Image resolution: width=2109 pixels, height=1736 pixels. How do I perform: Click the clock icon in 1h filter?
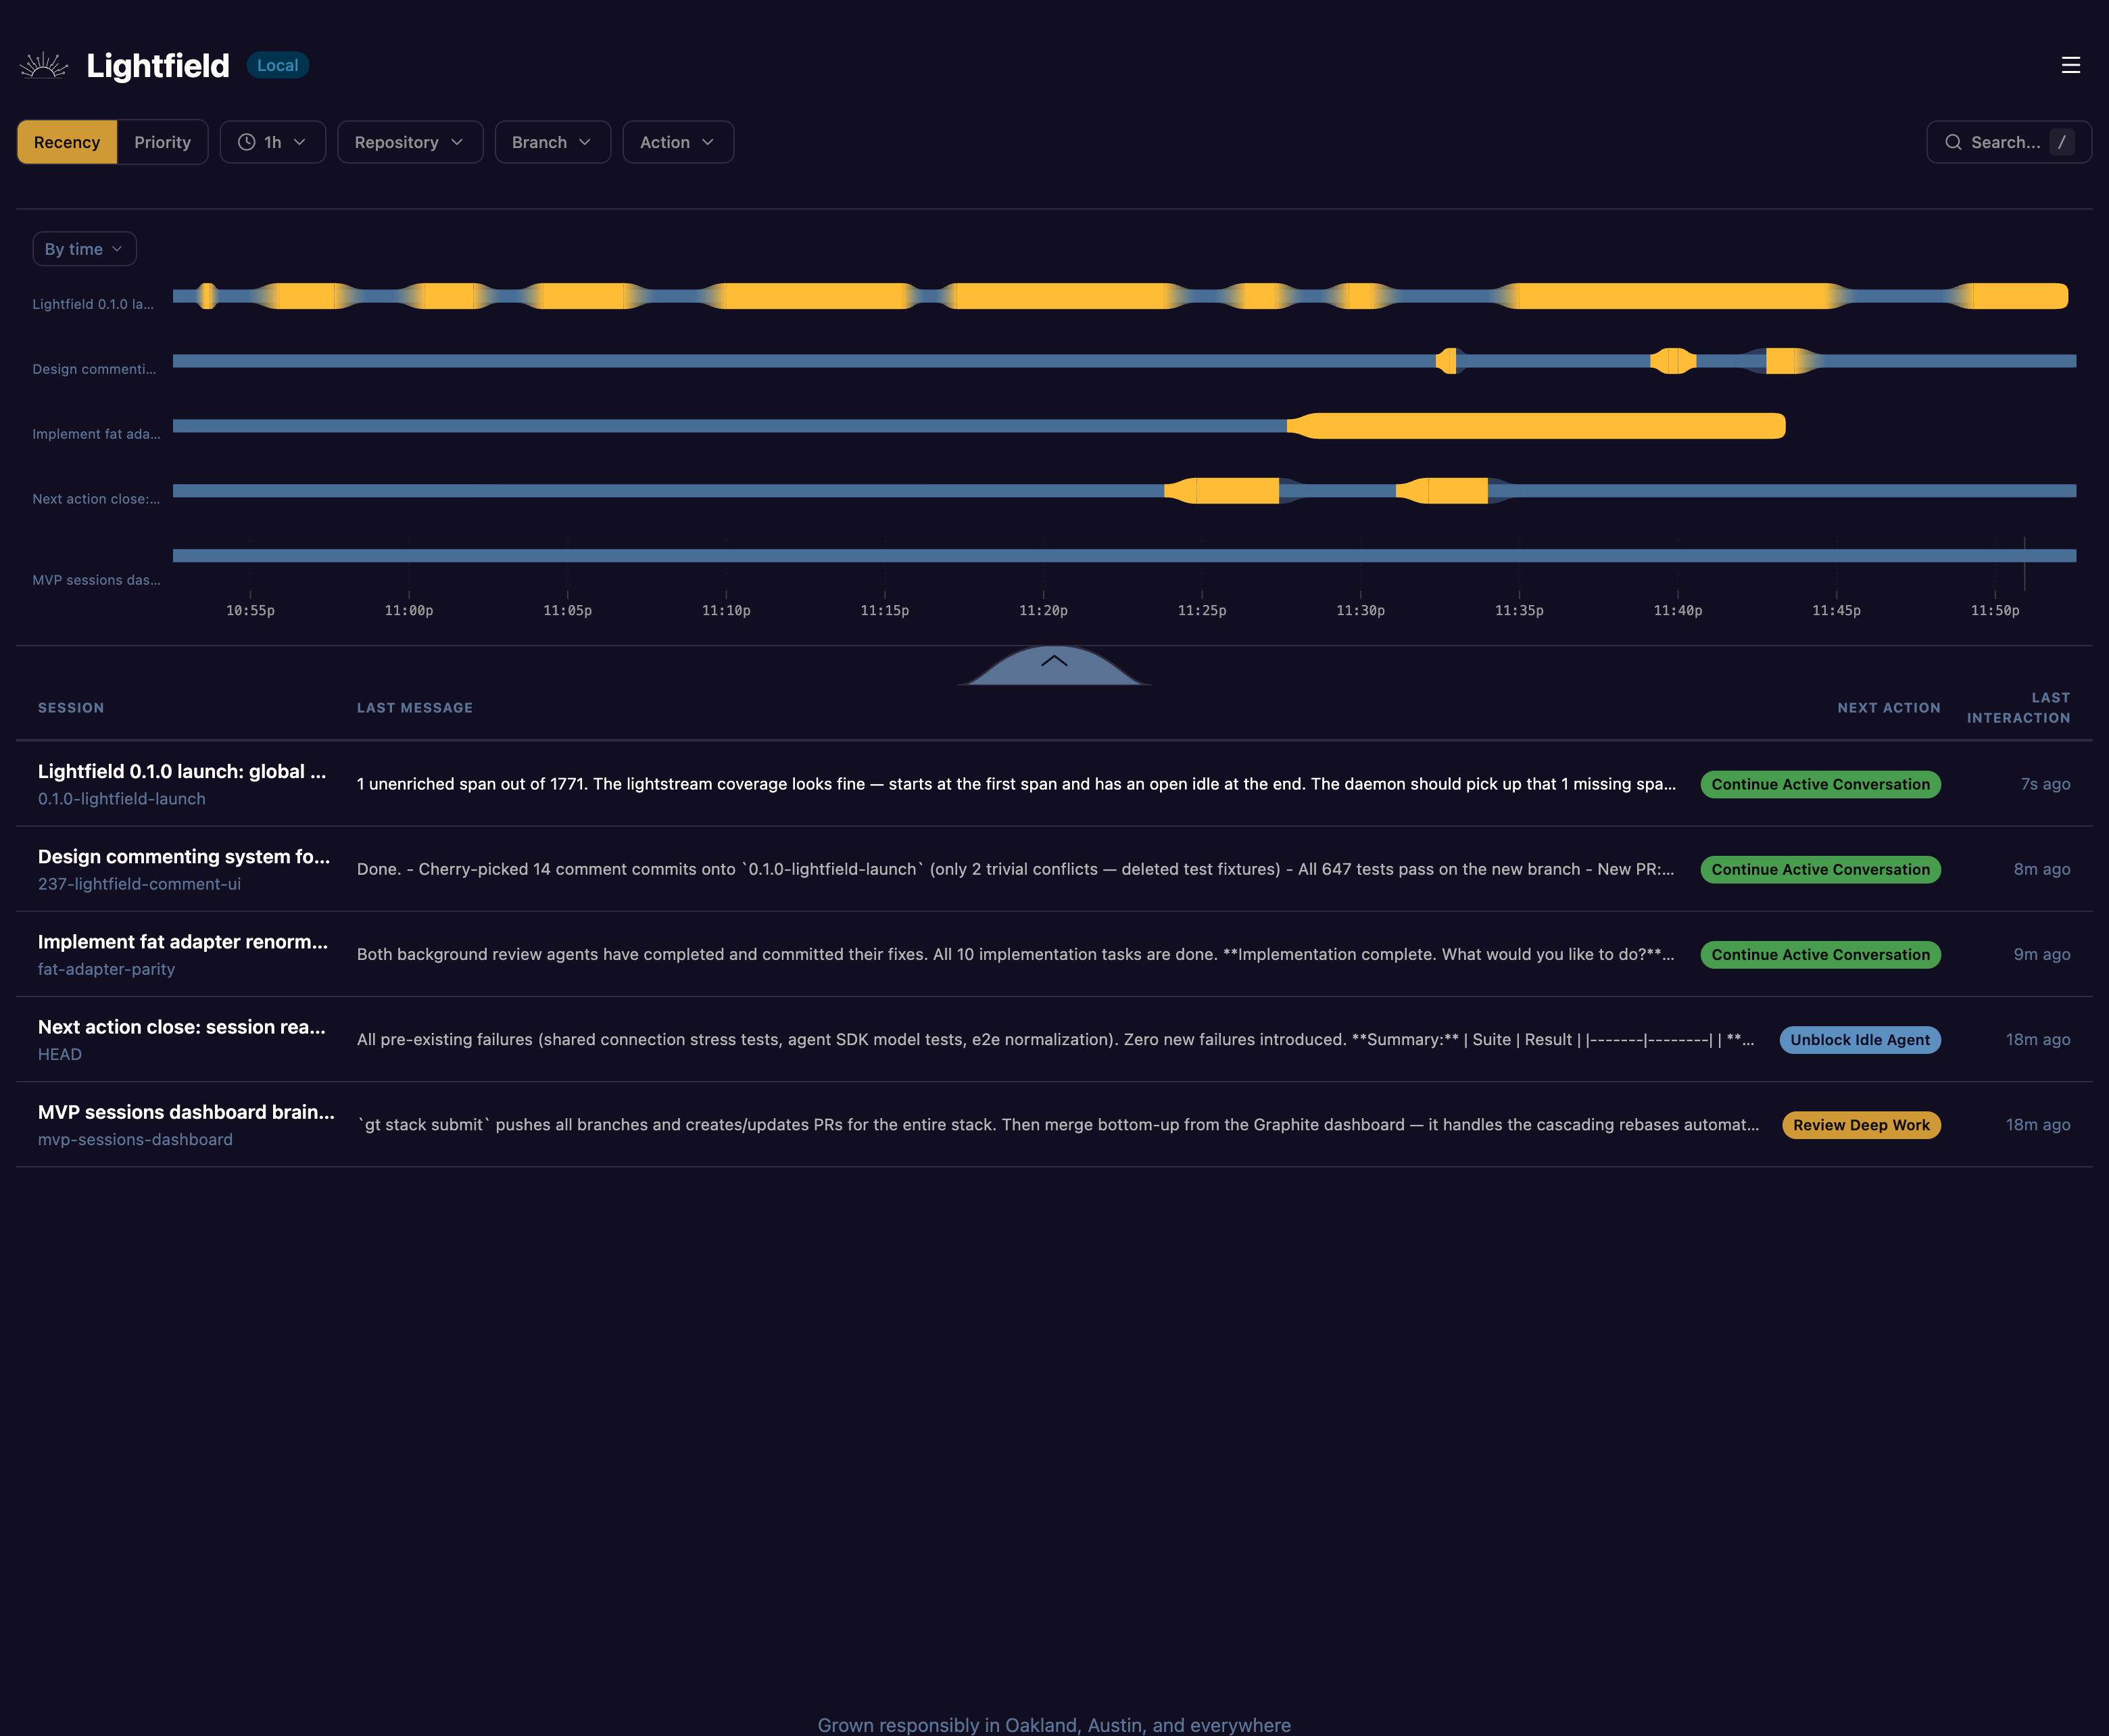(246, 142)
